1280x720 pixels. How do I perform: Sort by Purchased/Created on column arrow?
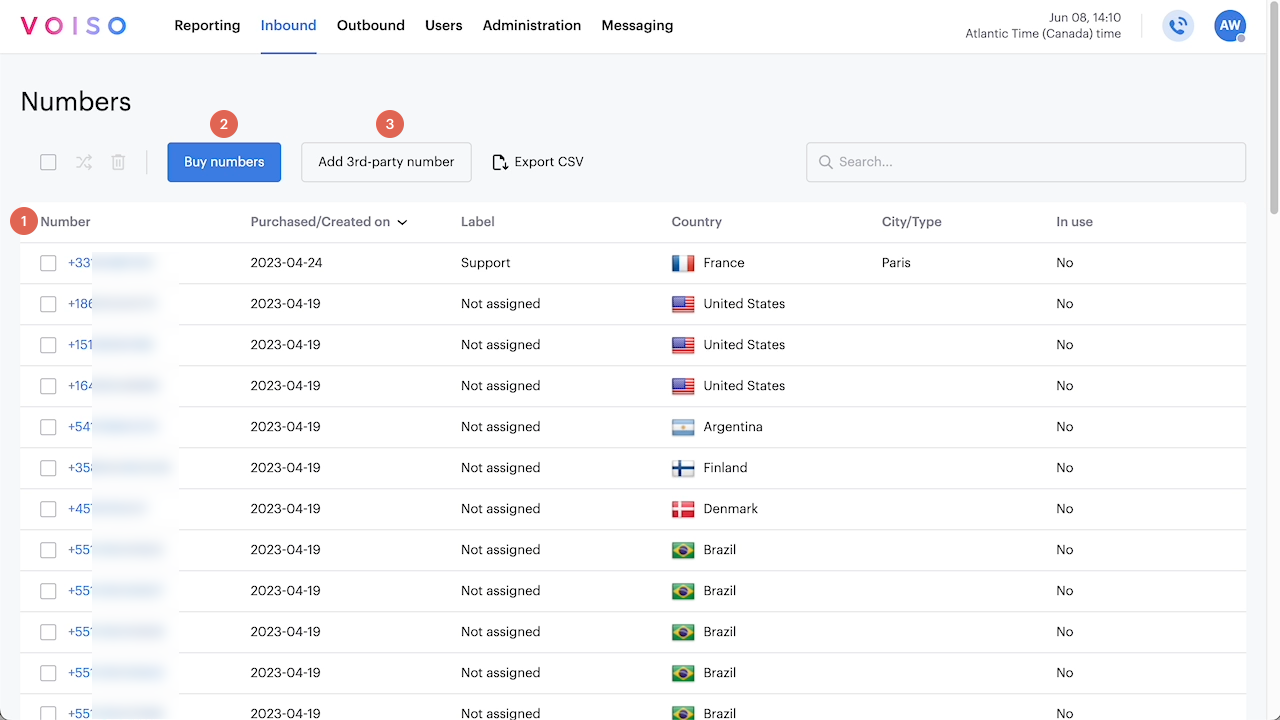point(402,223)
